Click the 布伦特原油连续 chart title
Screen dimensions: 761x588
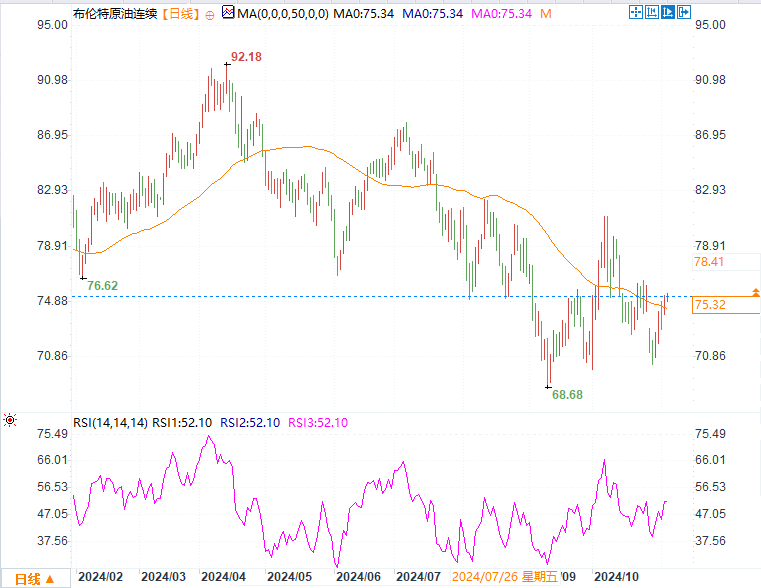pyautogui.click(x=115, y=14)
